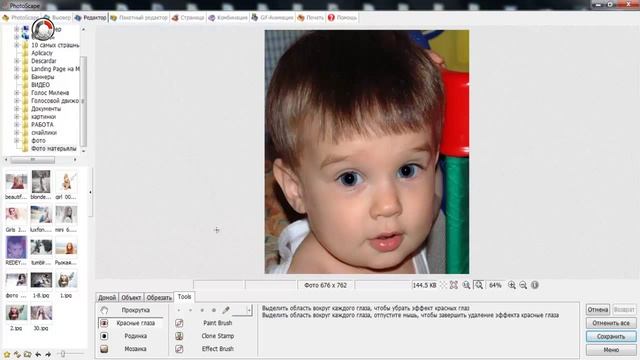Expand the Документы folder node
640x360 pixels.
pos(17,109)
